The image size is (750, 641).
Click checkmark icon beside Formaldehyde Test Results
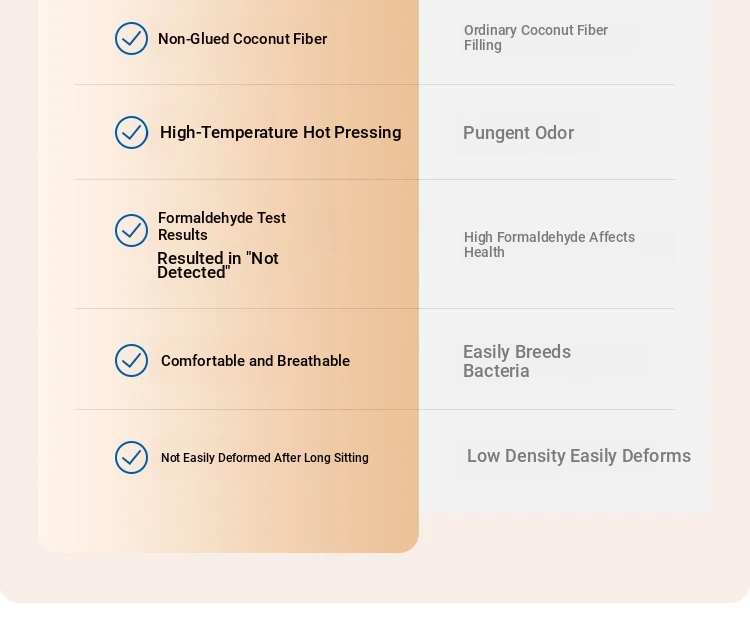tap(131, 231)
